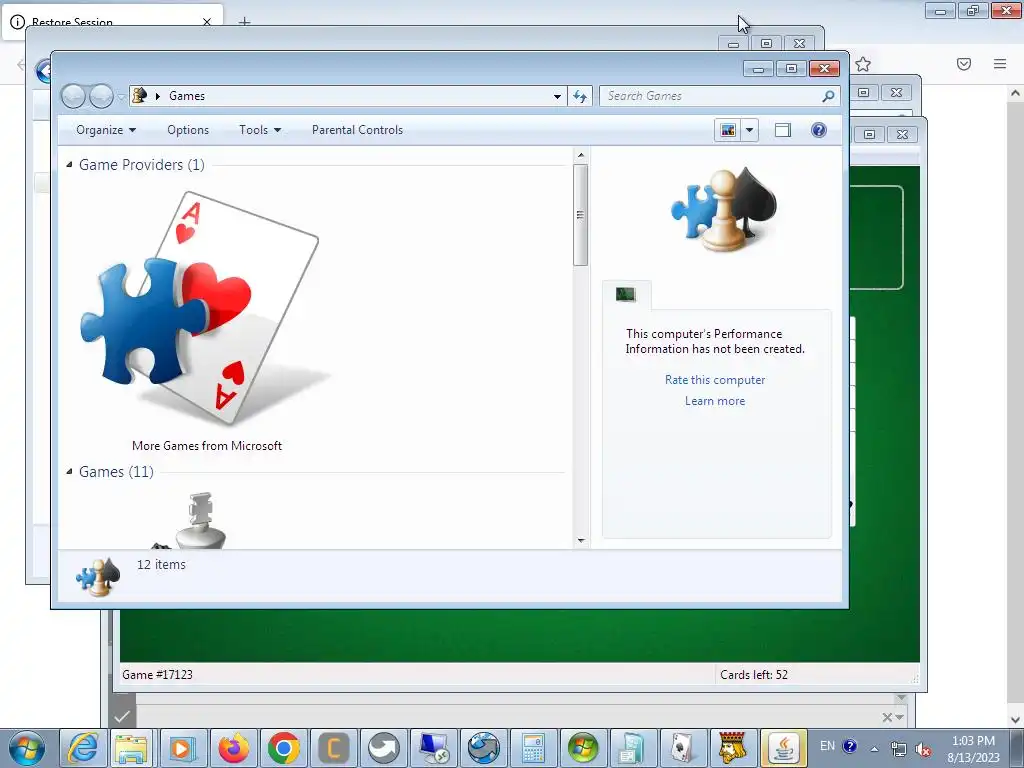Screen dimensions: 1024x768
Task: Click the Rate this computer link
Action: coord(715,380)
